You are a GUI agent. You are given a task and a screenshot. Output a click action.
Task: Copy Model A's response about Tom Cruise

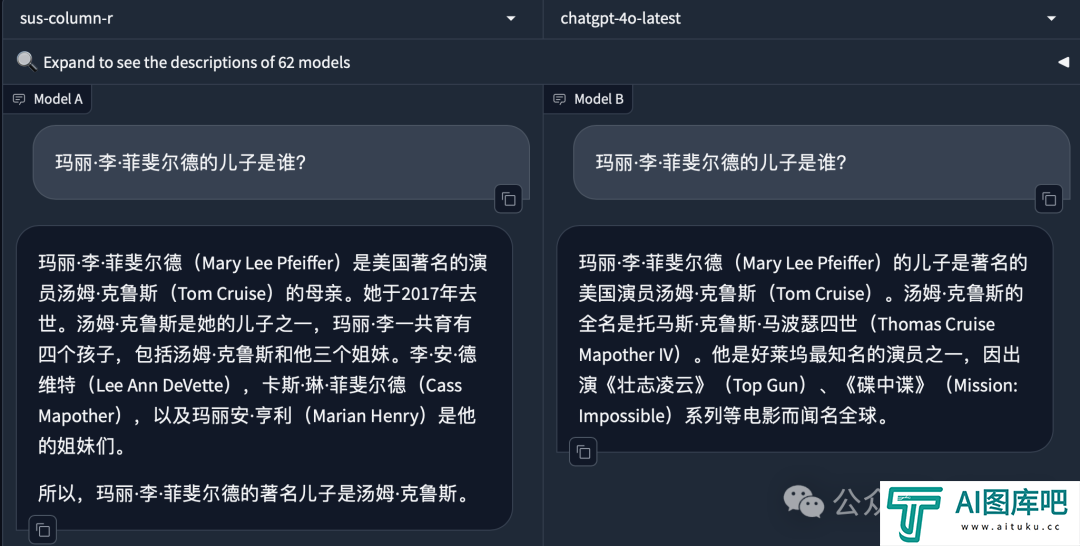43,529
